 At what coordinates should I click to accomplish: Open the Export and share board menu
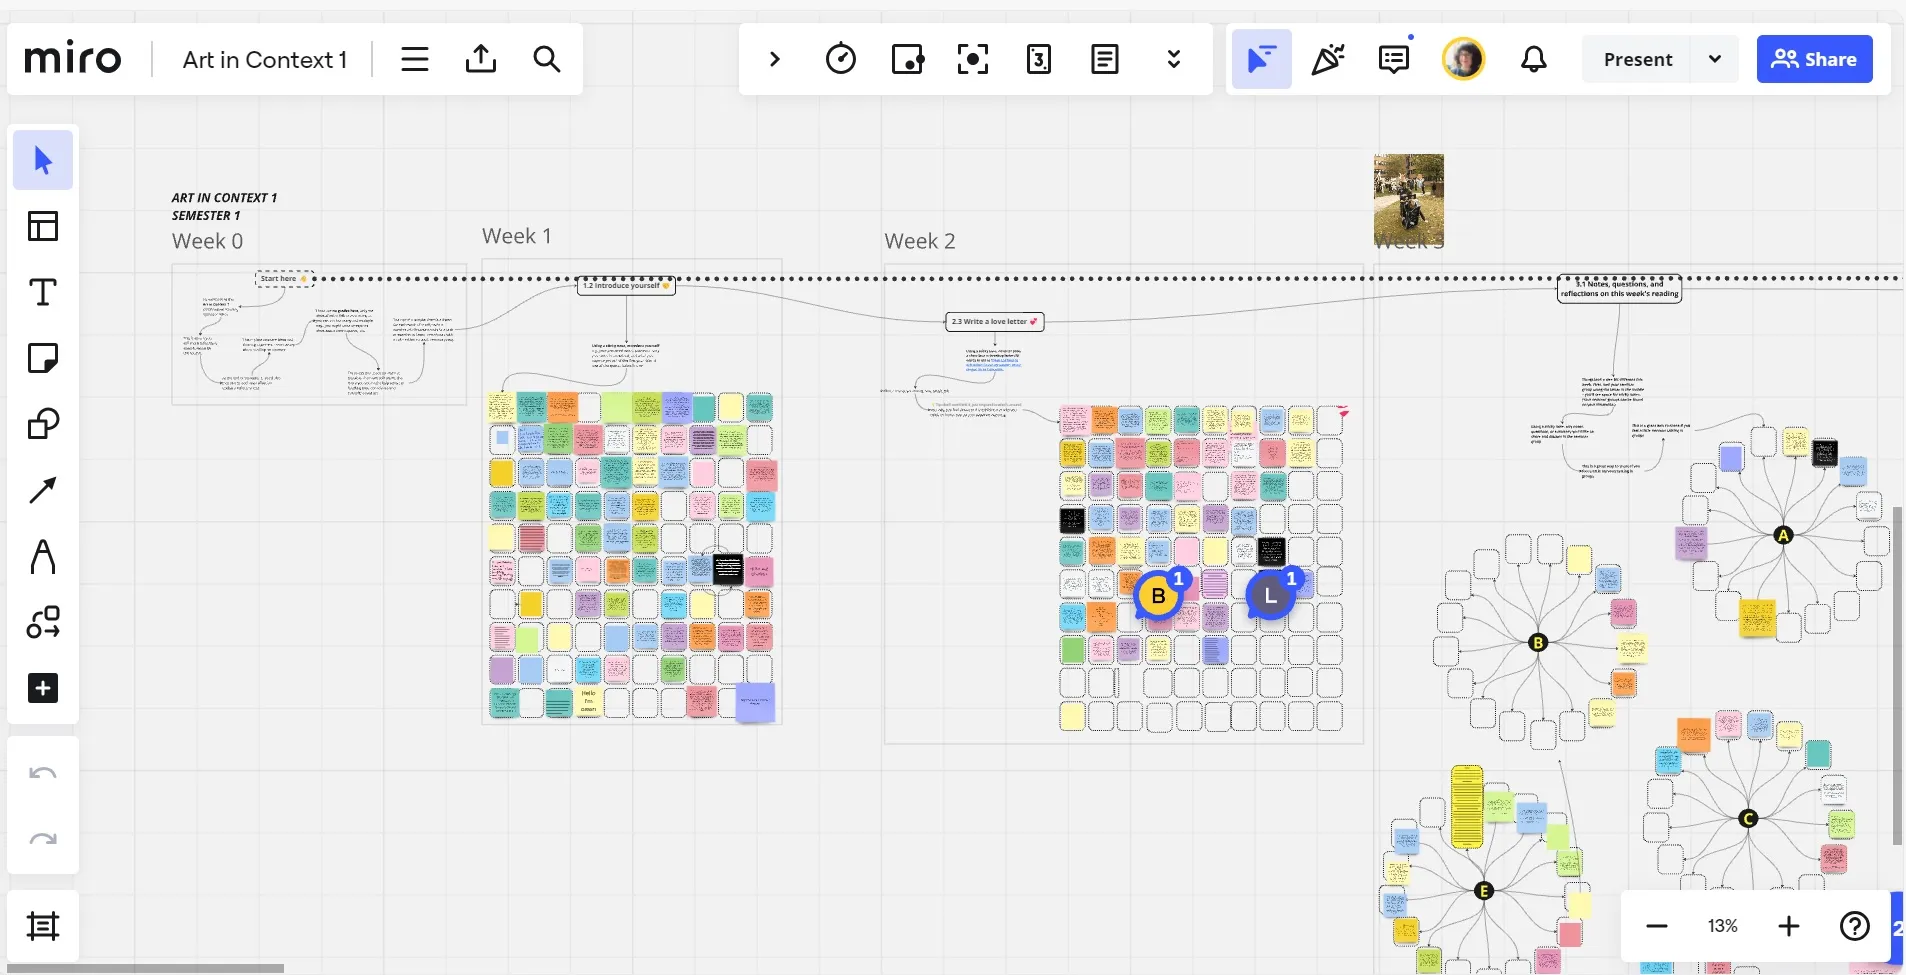coord(481,59)
